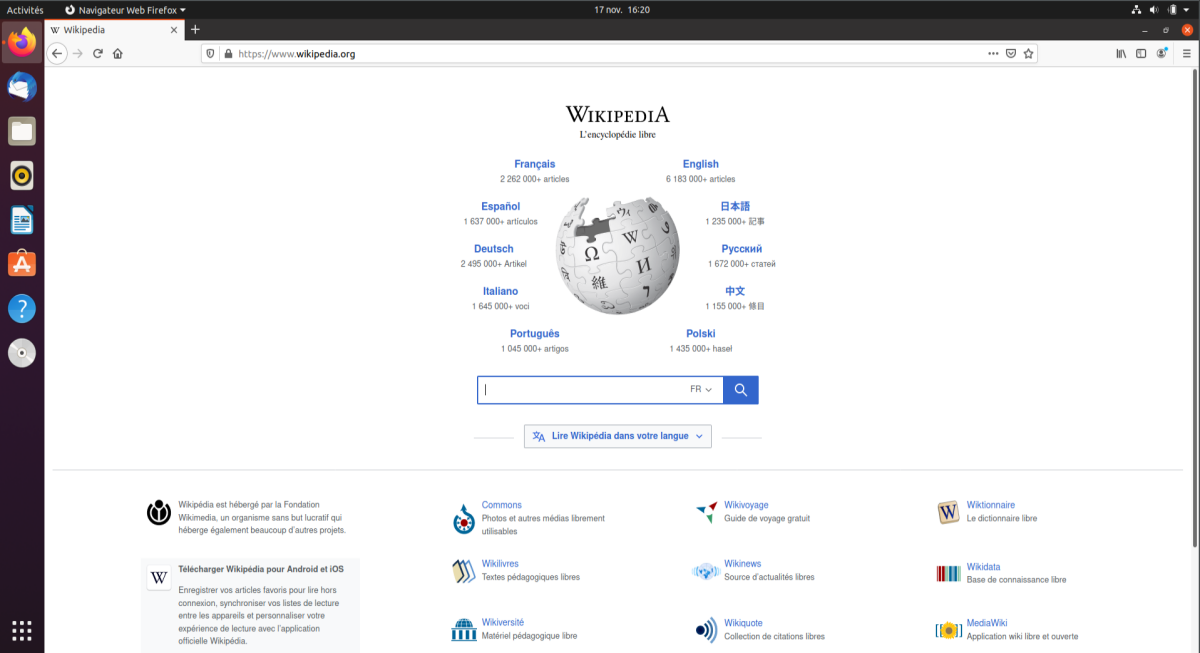The width and height of the screenshot is (1200, 653).
Task: Open the Italiano Wikipedia link
Action: (500, 291)
